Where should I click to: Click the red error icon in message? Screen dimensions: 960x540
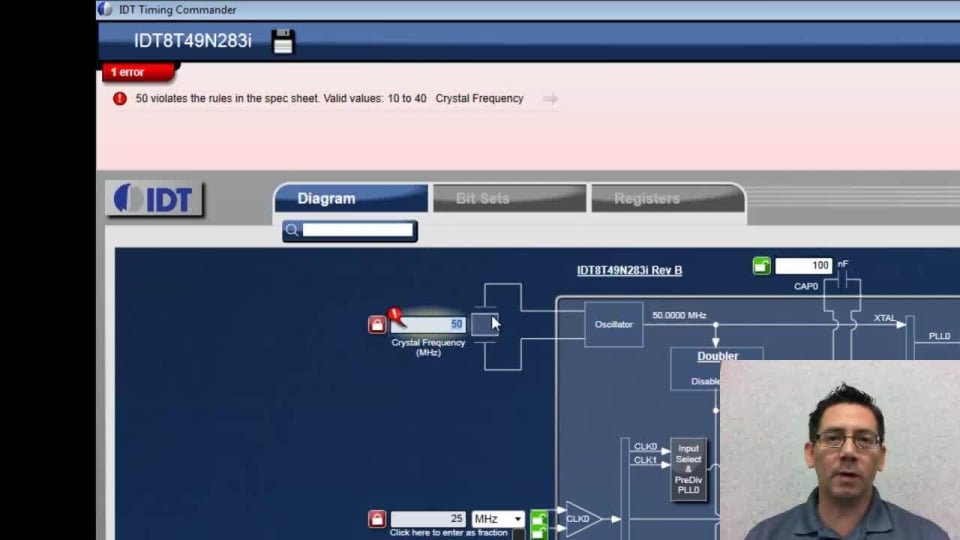tap(119, 99)
